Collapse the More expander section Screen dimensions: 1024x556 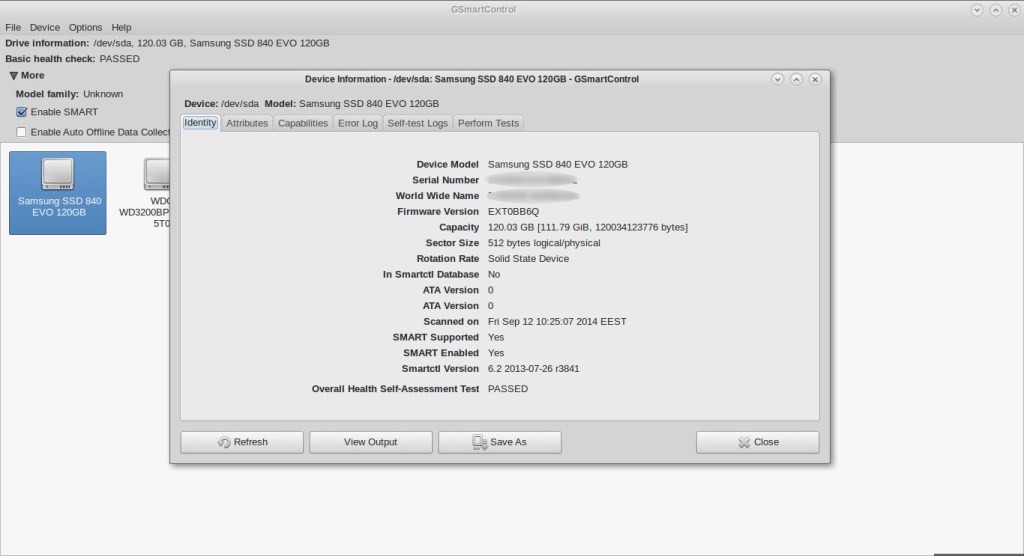(14, 76)
